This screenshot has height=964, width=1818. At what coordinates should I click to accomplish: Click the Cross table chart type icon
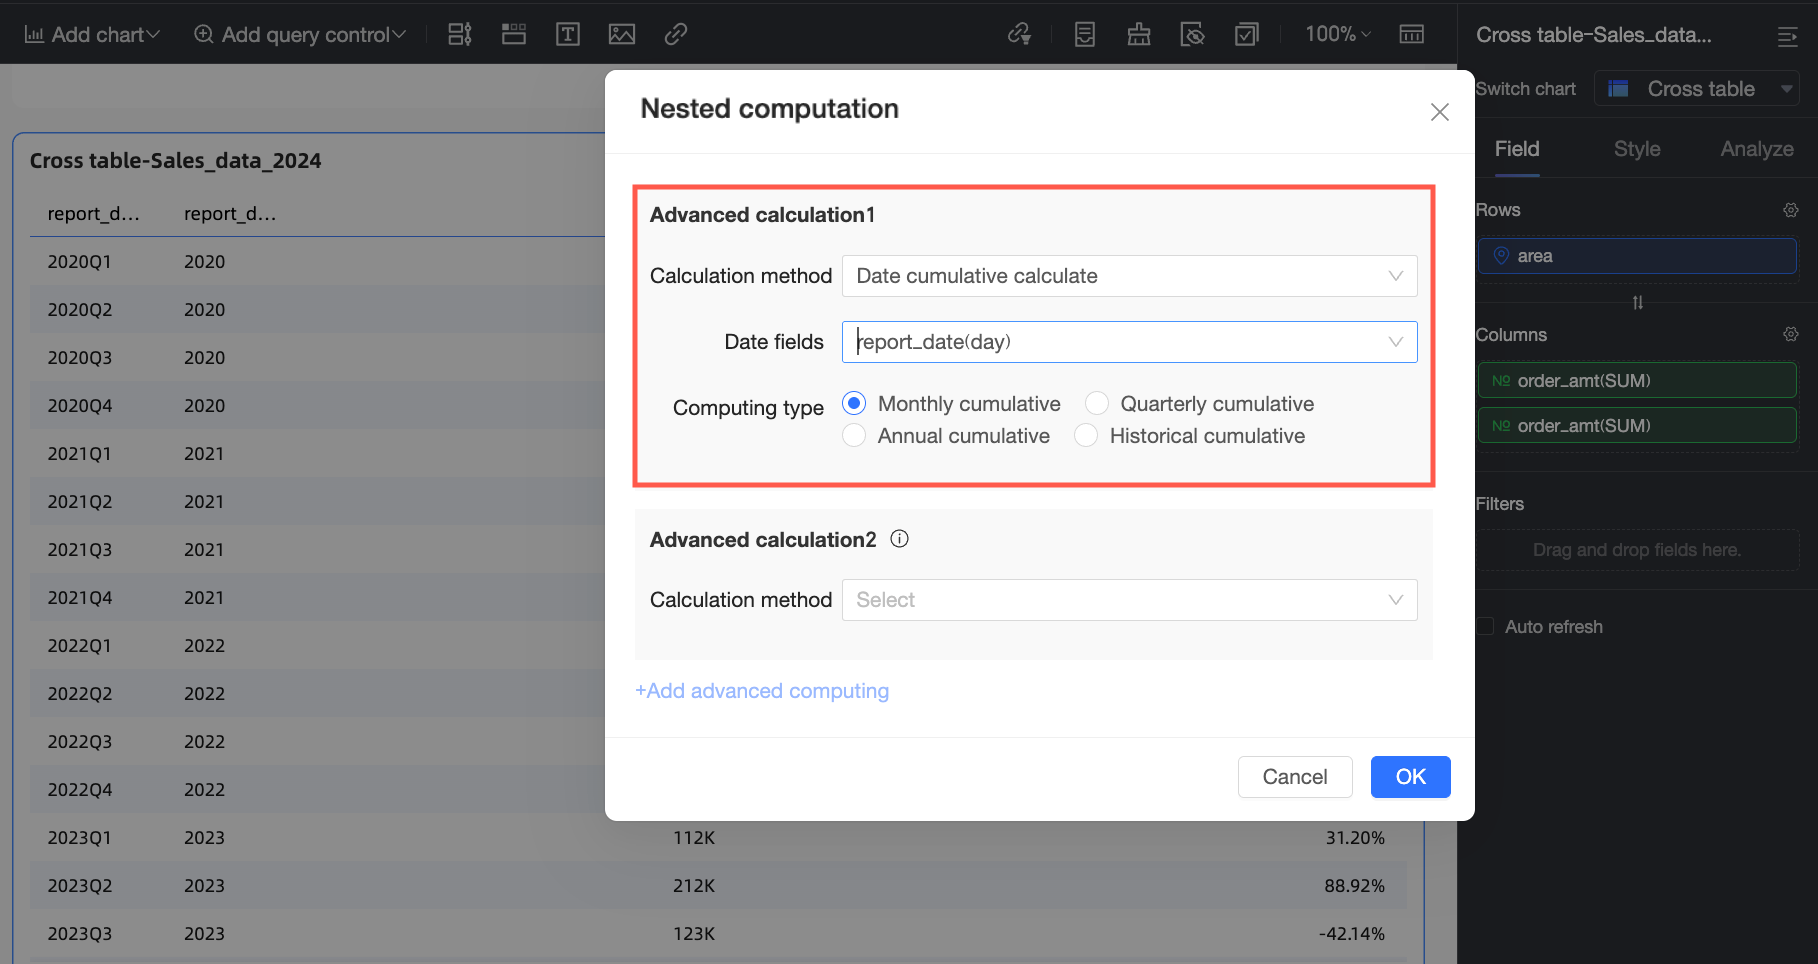(x=1618, y=89)
